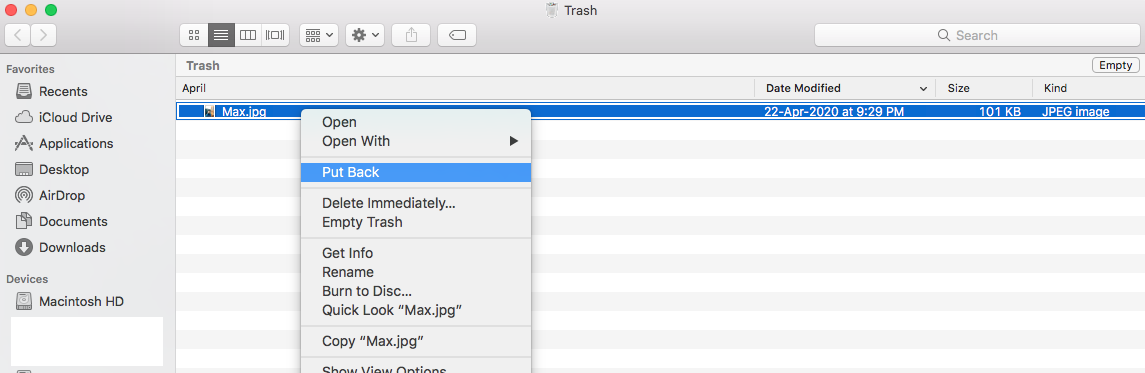The image size is (1145, 373).
Task: Click the Macintosh HD drive icon
Action: 24,301
